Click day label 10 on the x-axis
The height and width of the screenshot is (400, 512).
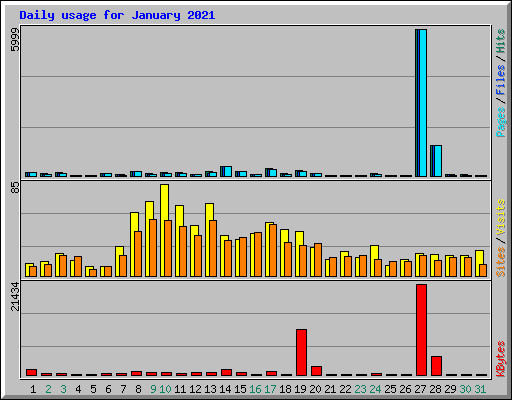click(165, 389)
